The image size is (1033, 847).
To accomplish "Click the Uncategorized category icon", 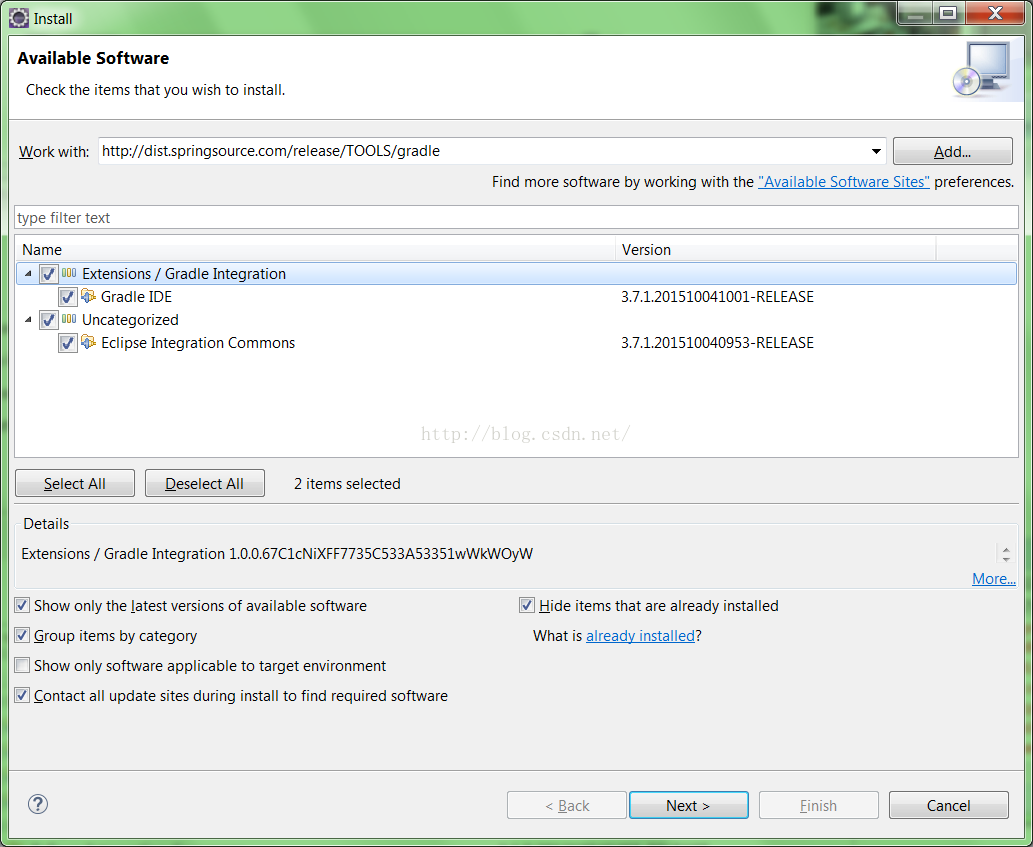I will 69,319.
